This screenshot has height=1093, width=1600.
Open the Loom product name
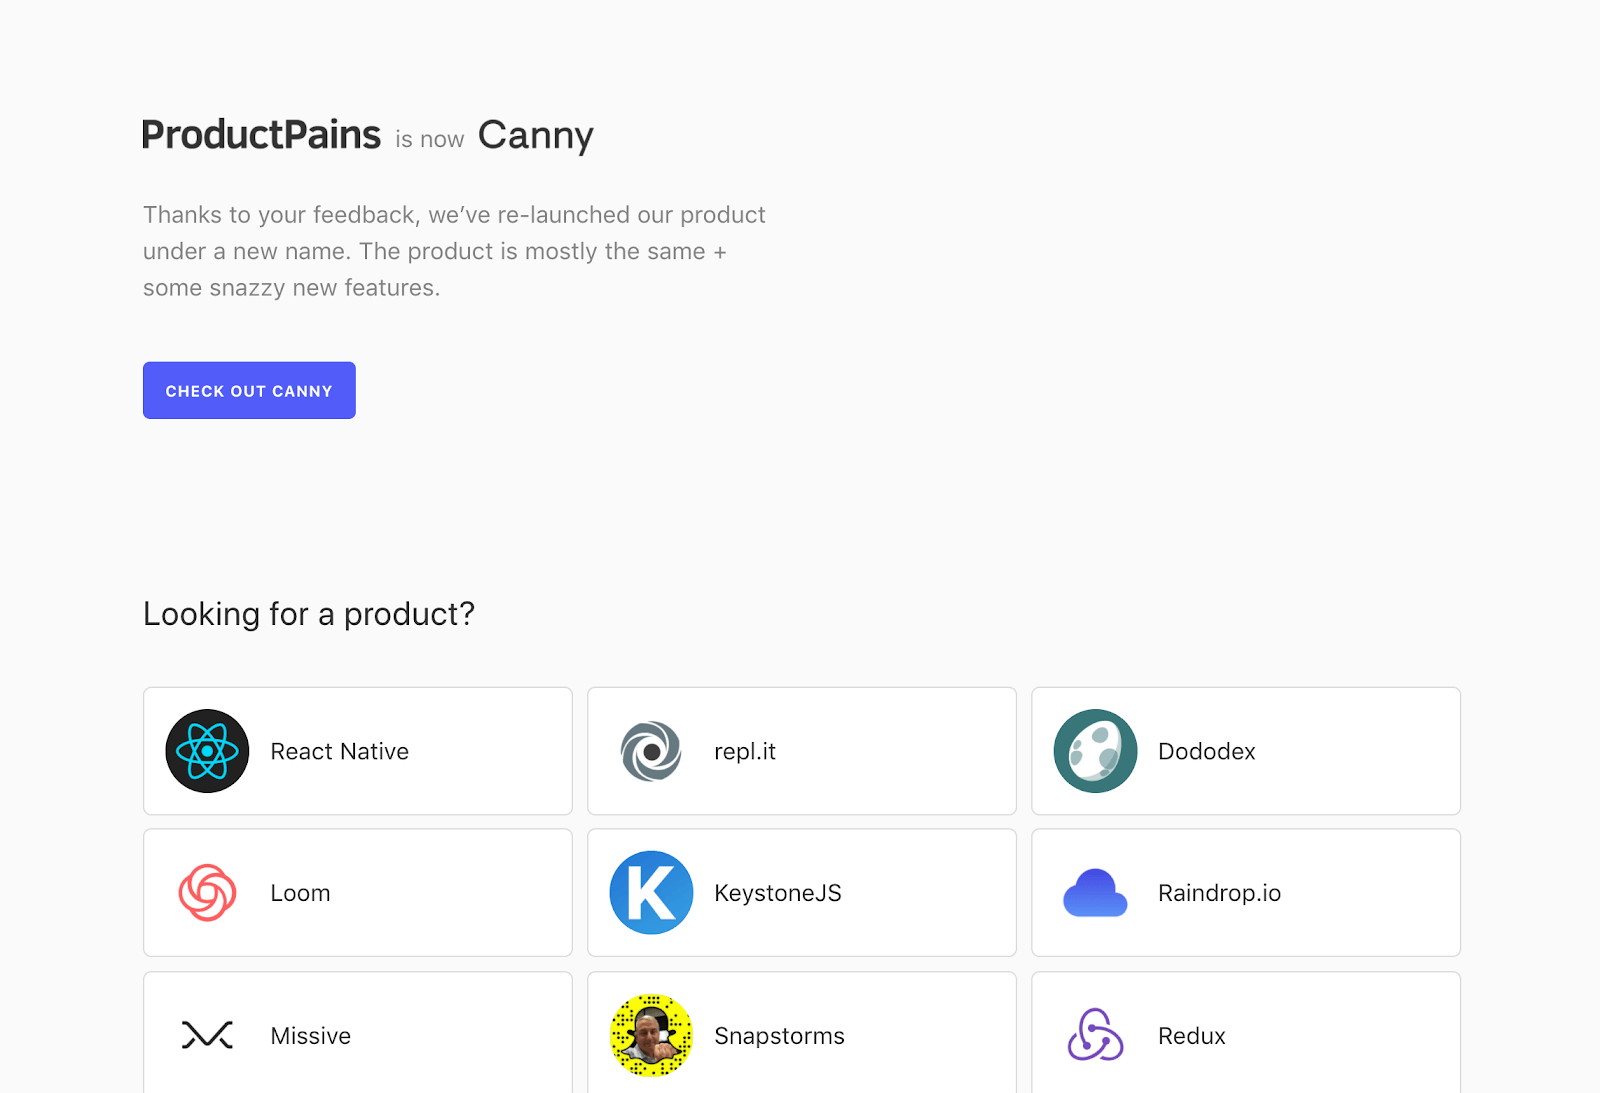click(300, 893)
